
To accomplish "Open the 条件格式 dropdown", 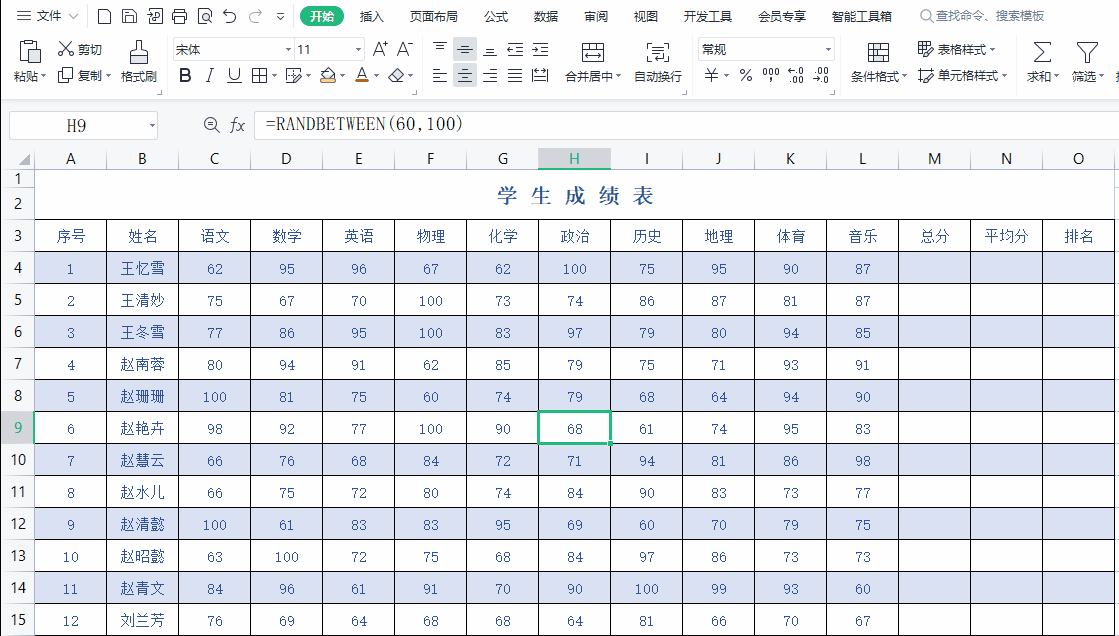I will click(x=879, y=61).
